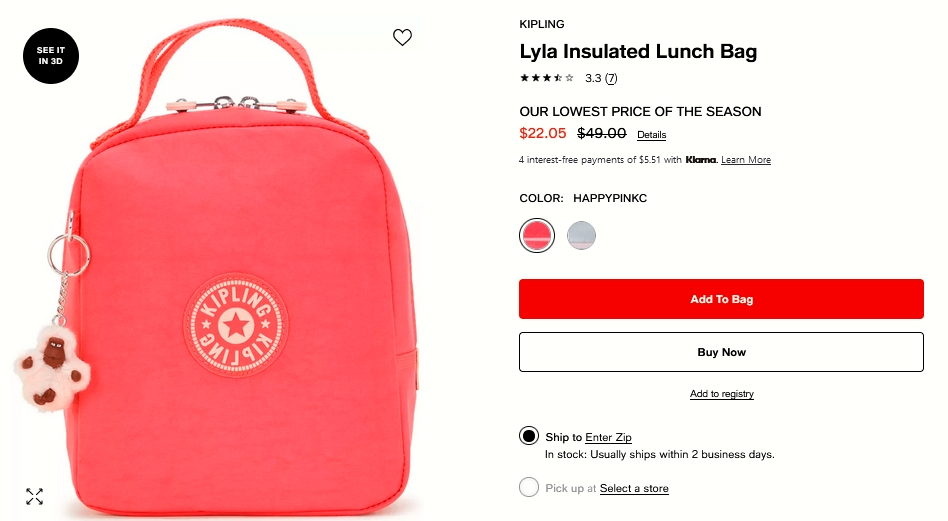Choose the Happy Pink color swatch
948x521 pixels.
[x=537, y=235]
